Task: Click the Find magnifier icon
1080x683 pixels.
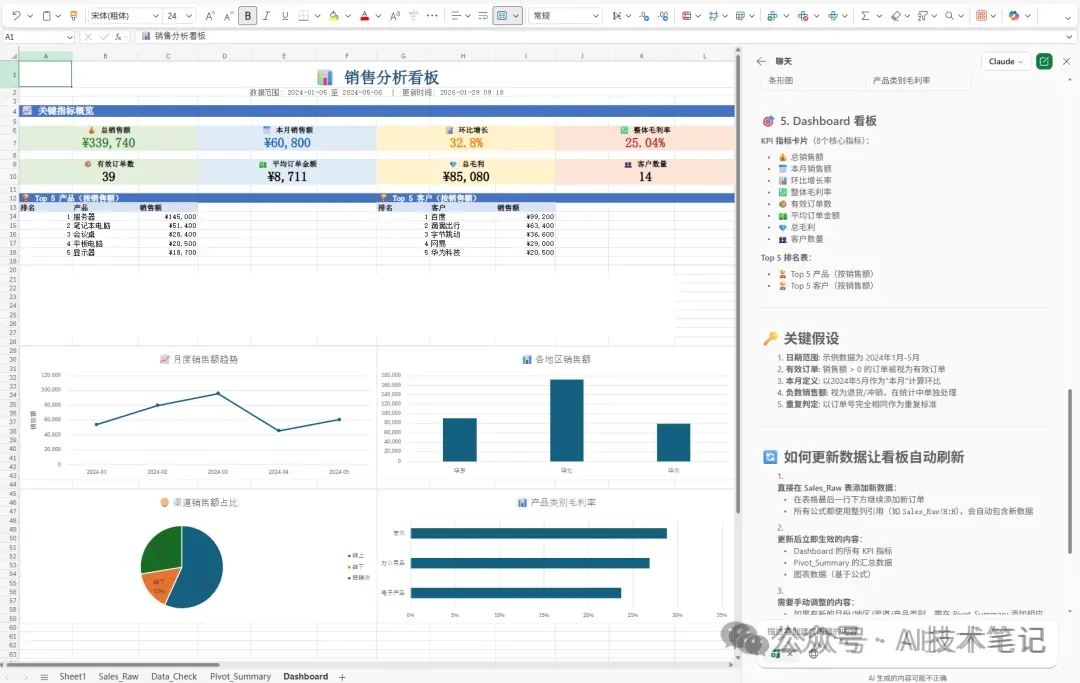Action: pyautogui.click(x=950, y=15)
